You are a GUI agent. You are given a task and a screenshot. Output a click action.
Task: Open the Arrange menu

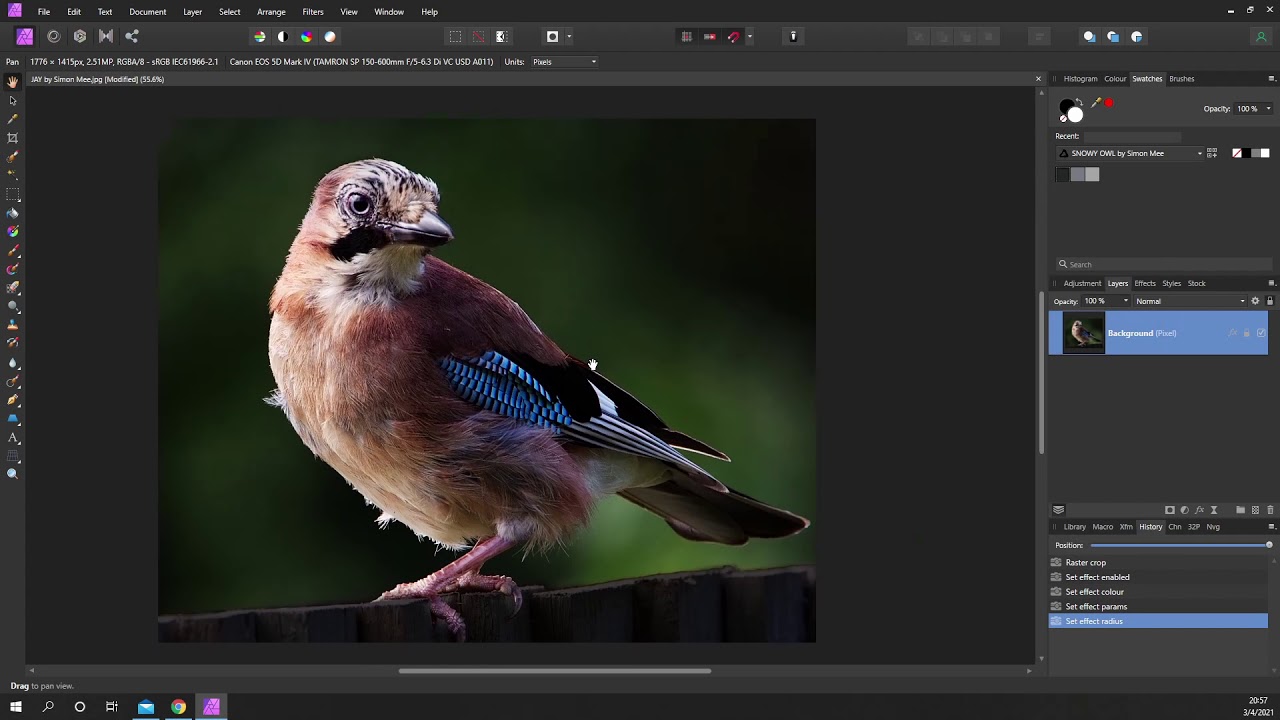tap(271, 12)
